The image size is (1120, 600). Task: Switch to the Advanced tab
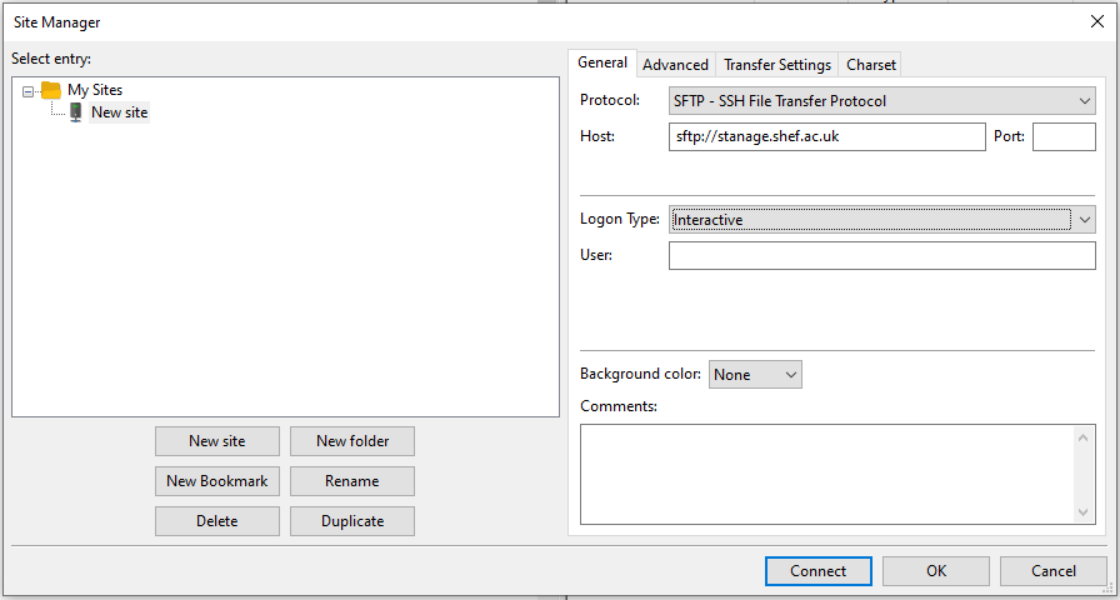[x=675, y=64]
